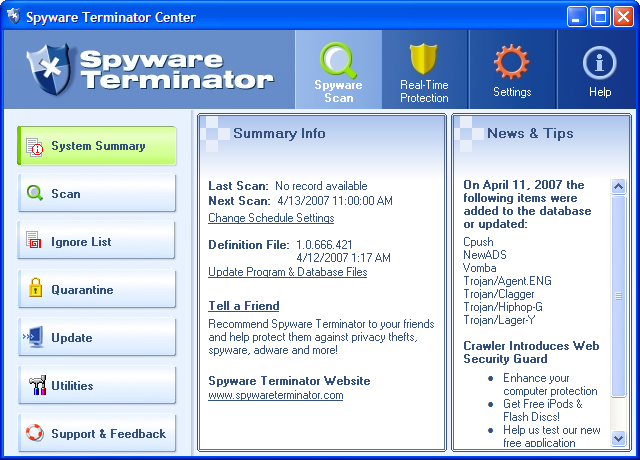The width and height of the screenshot is (640, 460).
Task: Maximize the Spyware Terminator Center window
Action: click(600, 17)
